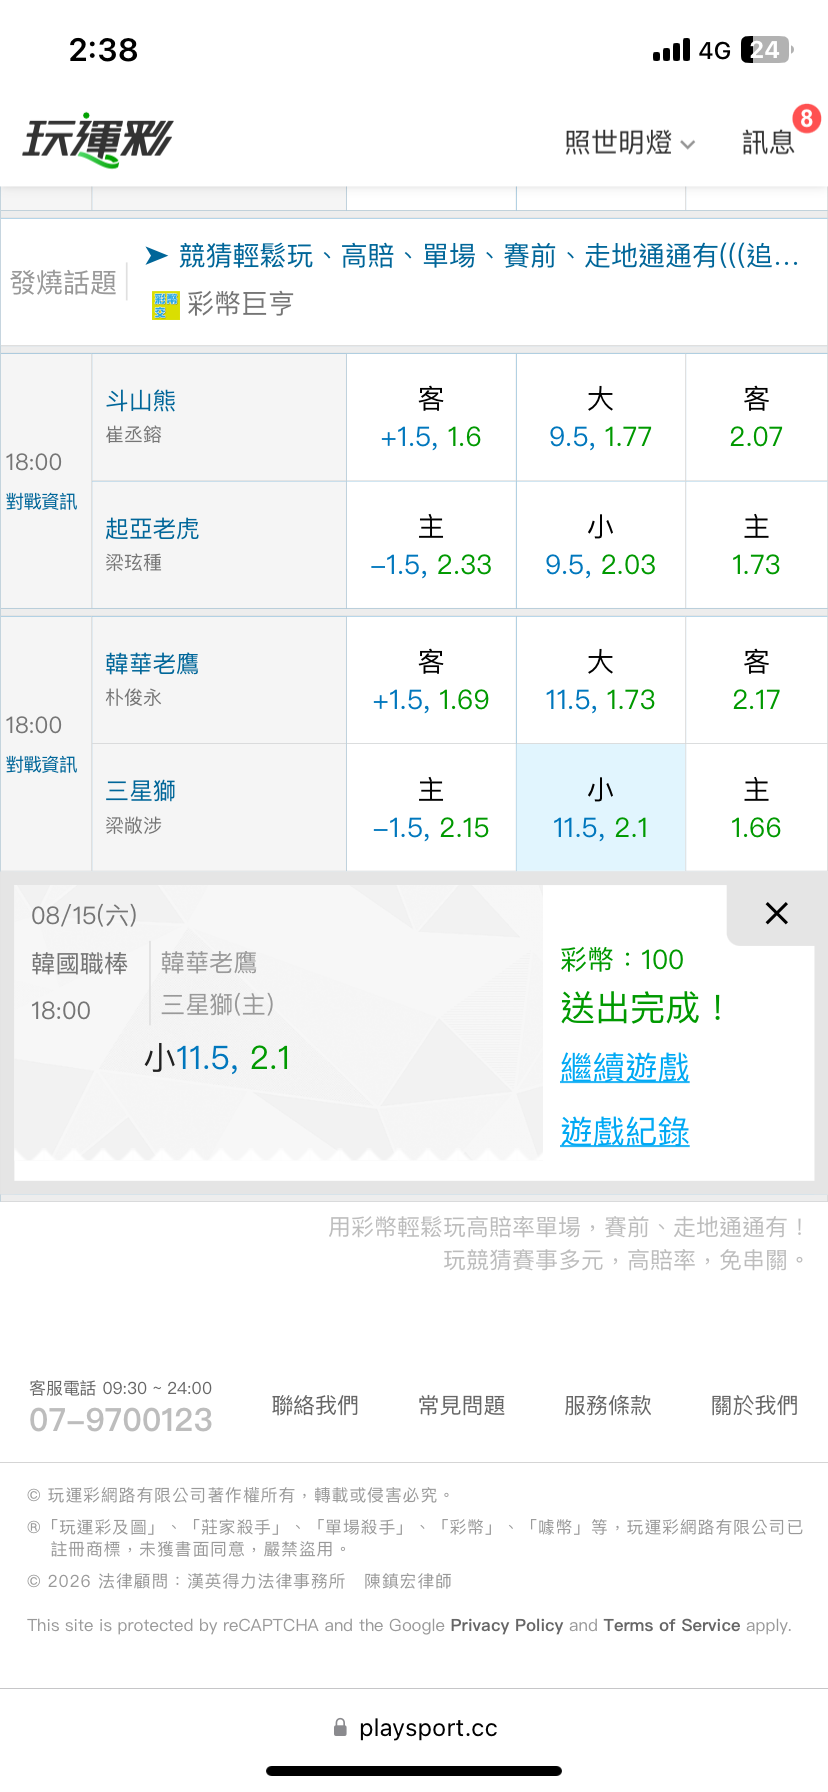Select 主 1.73 moneyline for 起亞老虎

tap(756, 546)
